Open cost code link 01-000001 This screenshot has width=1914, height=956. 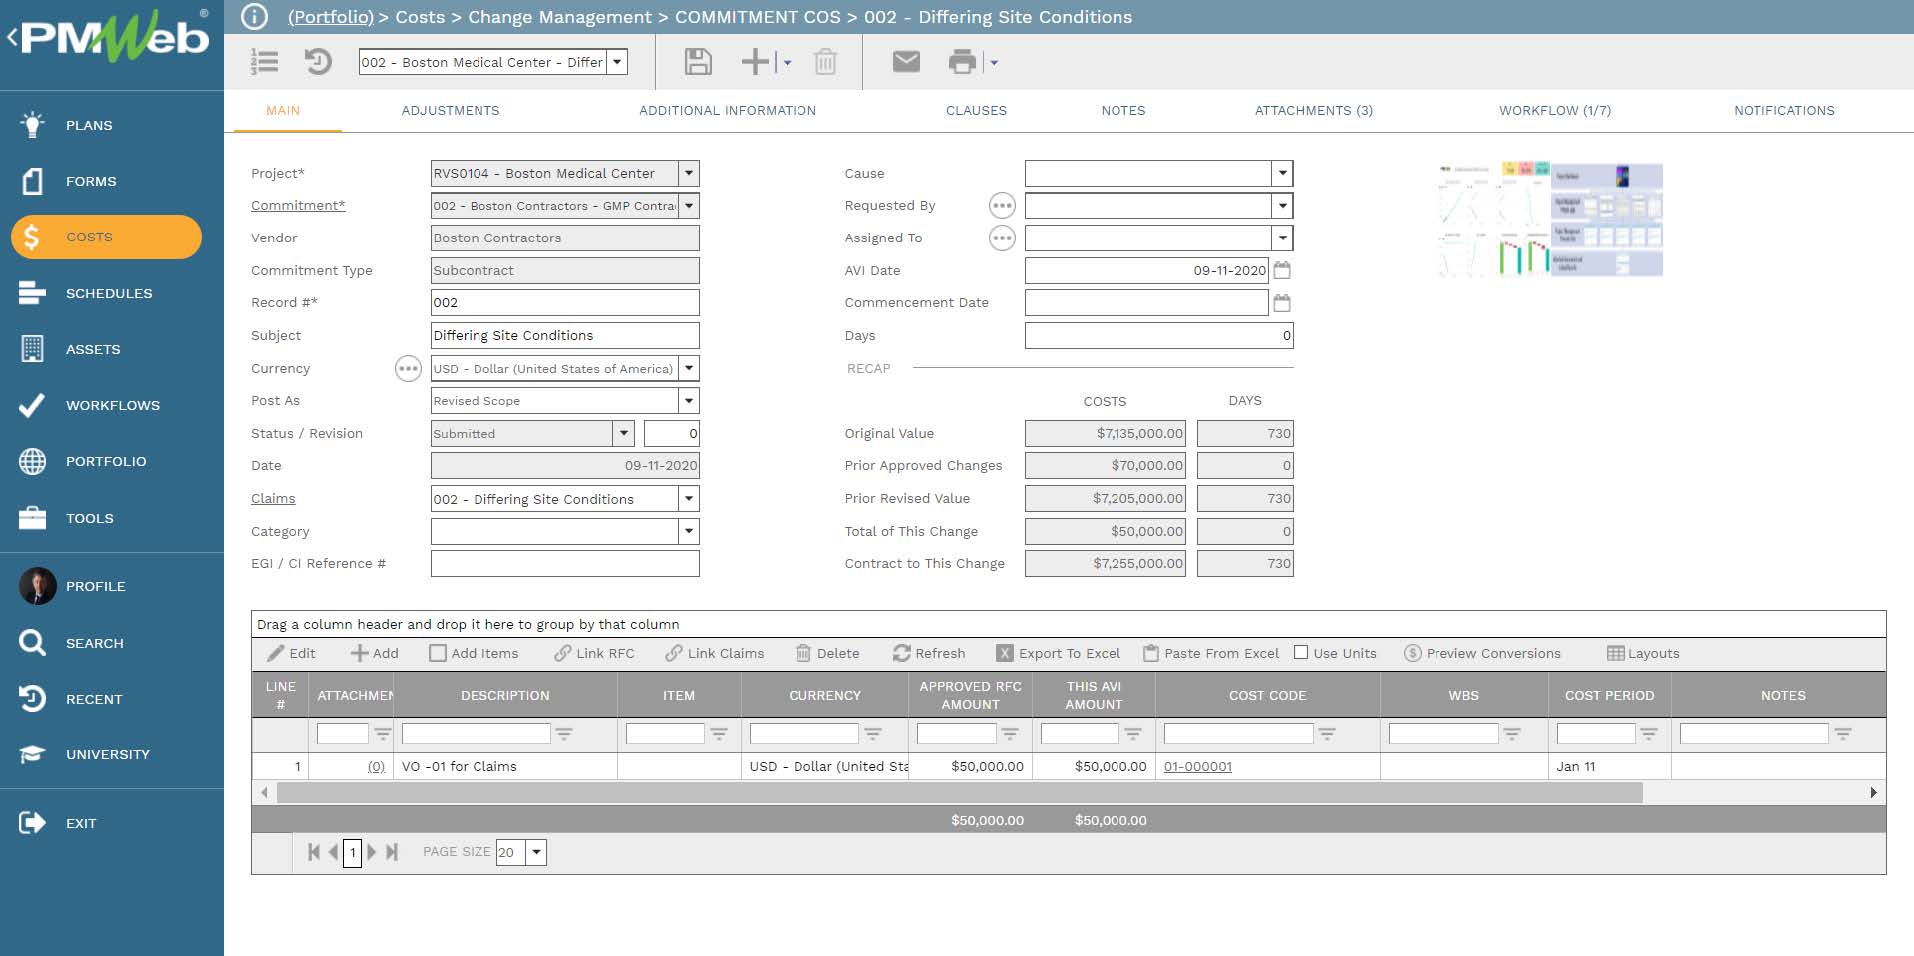(1198, 767)
